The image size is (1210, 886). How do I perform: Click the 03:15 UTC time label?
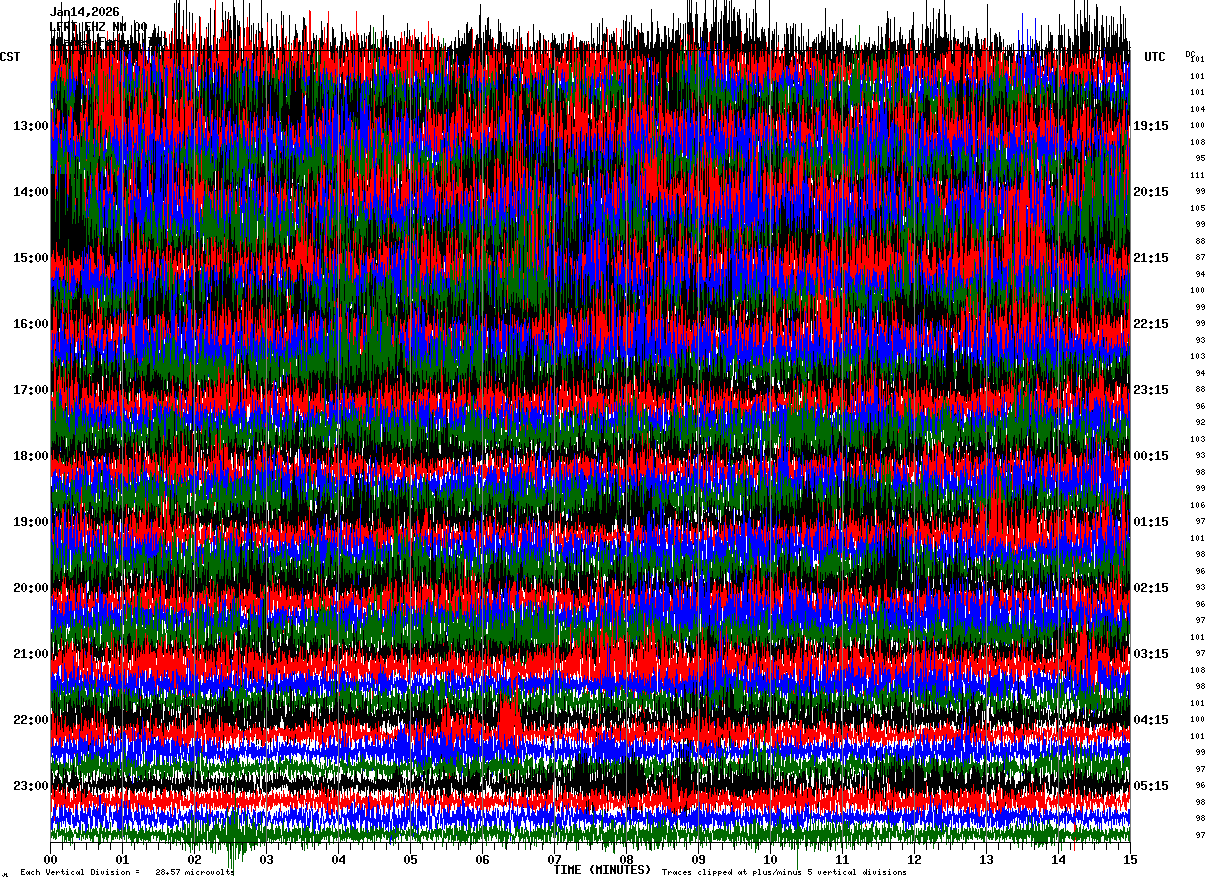pos(1151,654)
